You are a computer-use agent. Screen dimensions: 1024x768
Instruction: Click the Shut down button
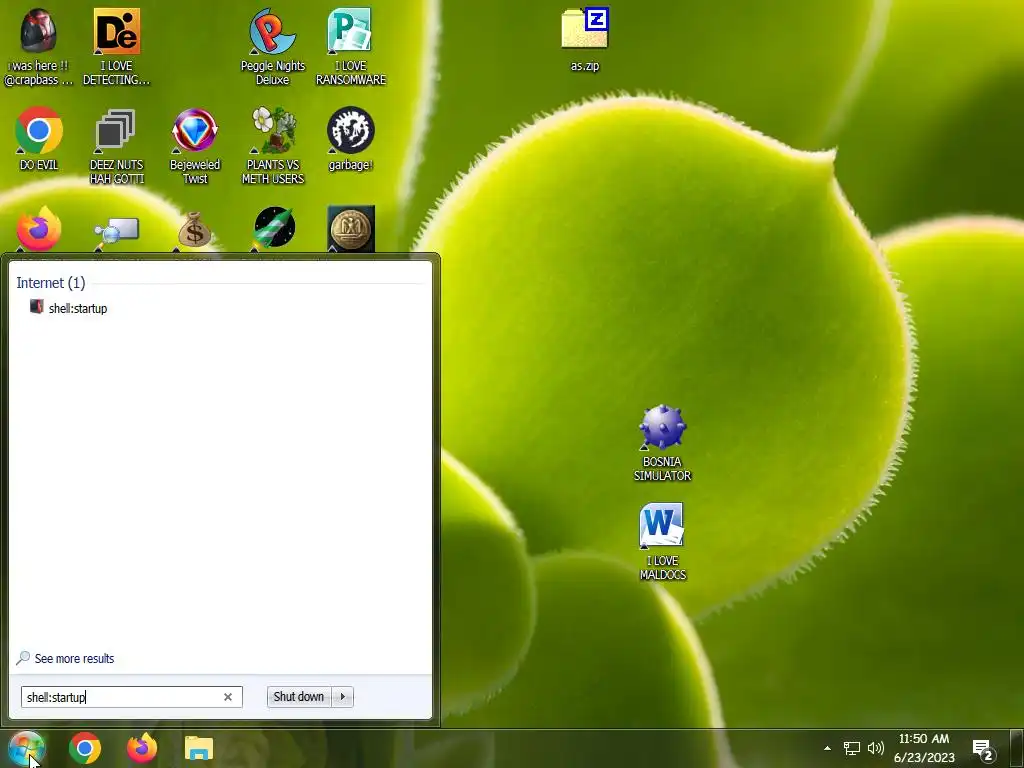pos(298,697)
